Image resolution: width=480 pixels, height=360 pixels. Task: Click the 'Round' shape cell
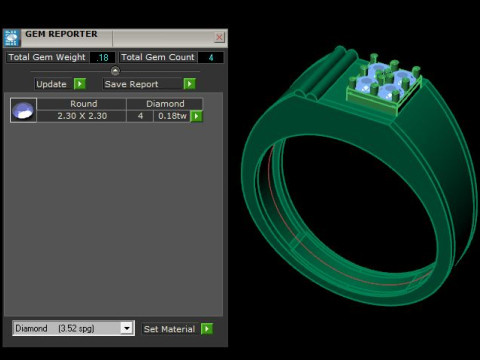click(82, 104)
